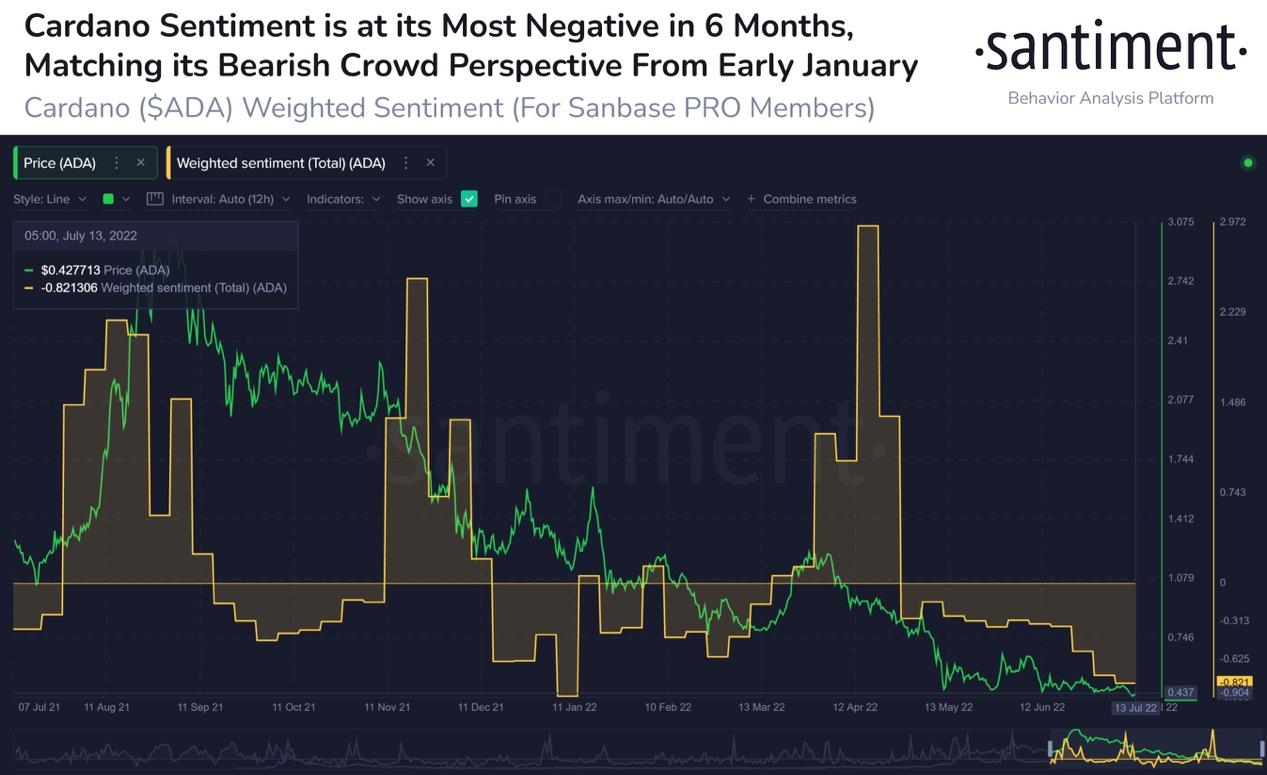This screenshot has width=1267, height=775.
Task: Click the plus icon beside Combine metrics
Action: (x=752, y=199)
